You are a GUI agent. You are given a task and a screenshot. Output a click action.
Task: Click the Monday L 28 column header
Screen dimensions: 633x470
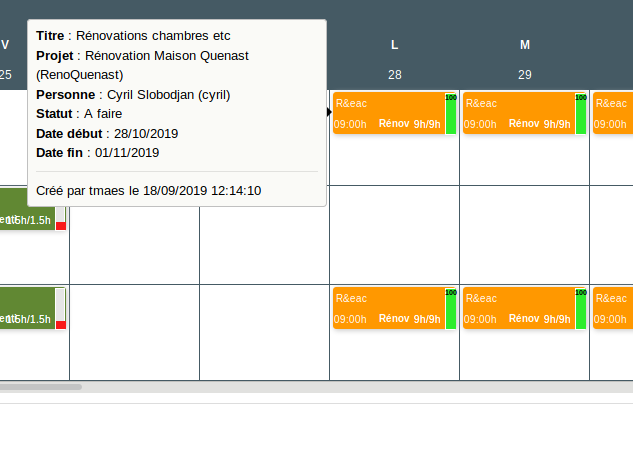click(x=395, y=60)
